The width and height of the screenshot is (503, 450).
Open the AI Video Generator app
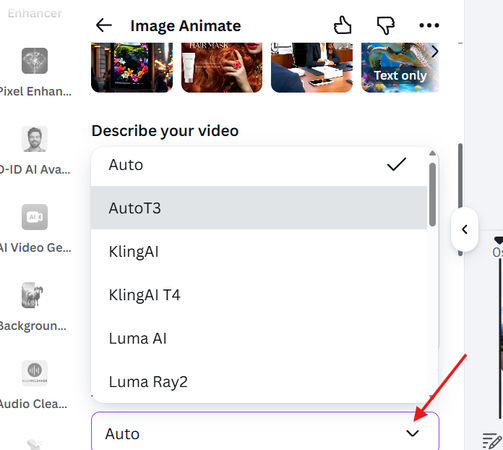click(35, 228)
